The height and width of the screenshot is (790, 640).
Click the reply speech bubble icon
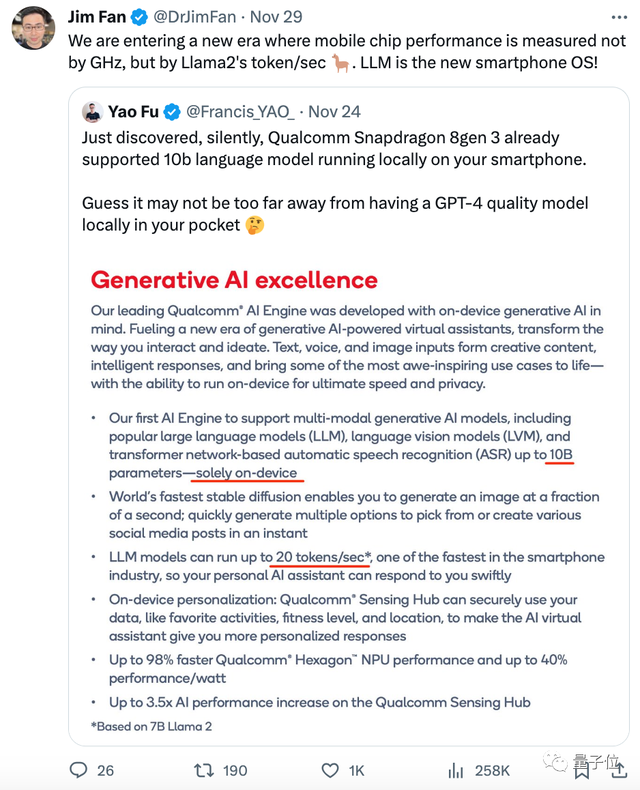(x=79, y=770)
